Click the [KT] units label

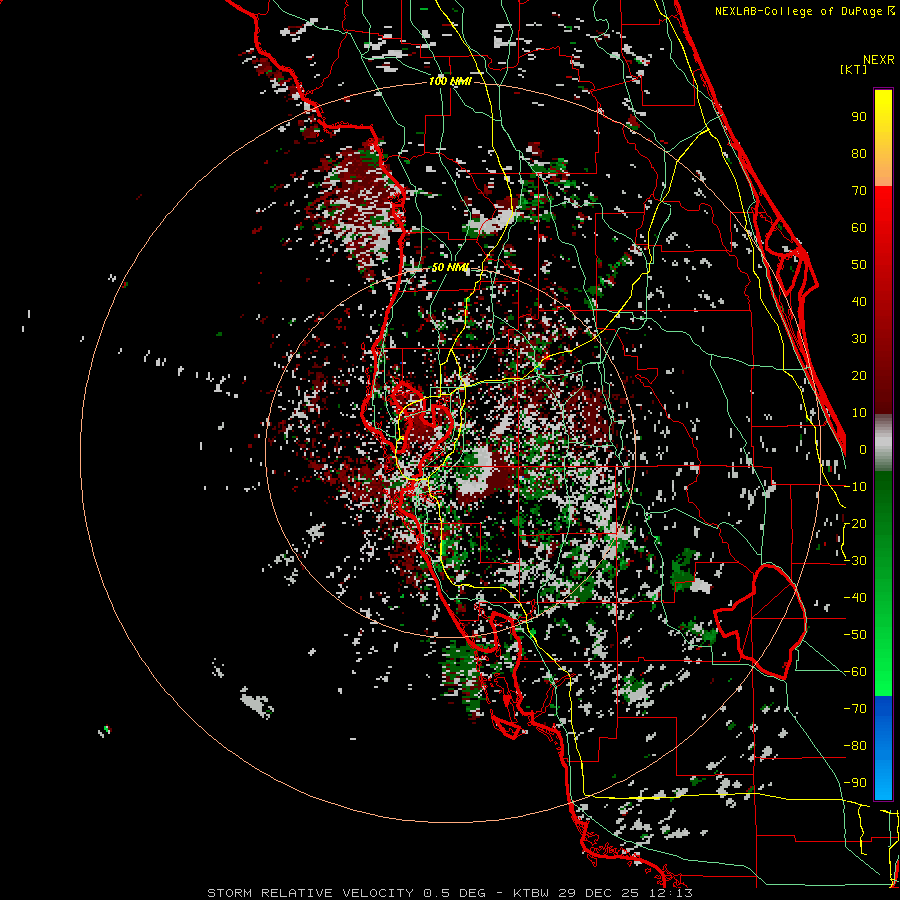point(853,69)
